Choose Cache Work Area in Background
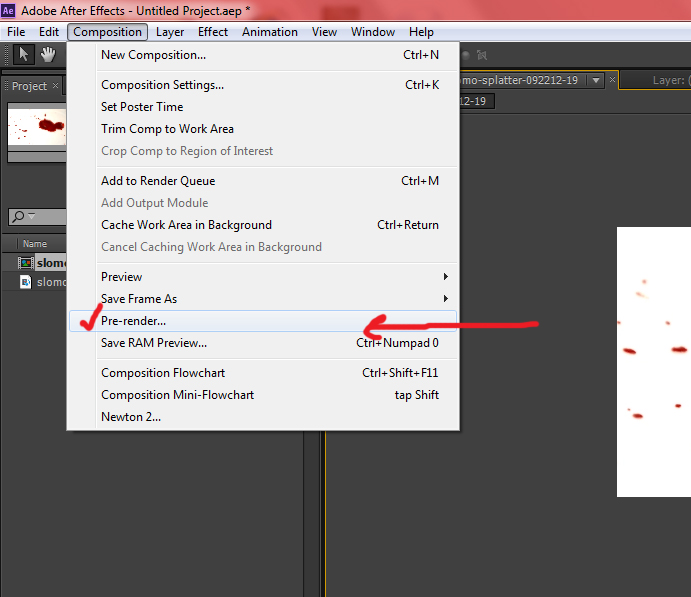Viewport: 691px width, 597px height. pyautogui.click(x=263, y=225)
